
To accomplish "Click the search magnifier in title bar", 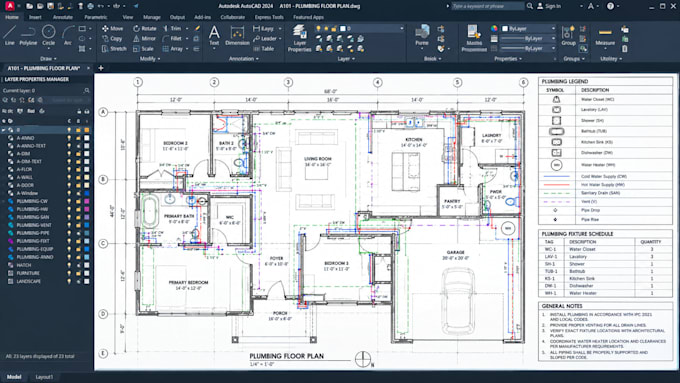I will click(x=530, y=6).
